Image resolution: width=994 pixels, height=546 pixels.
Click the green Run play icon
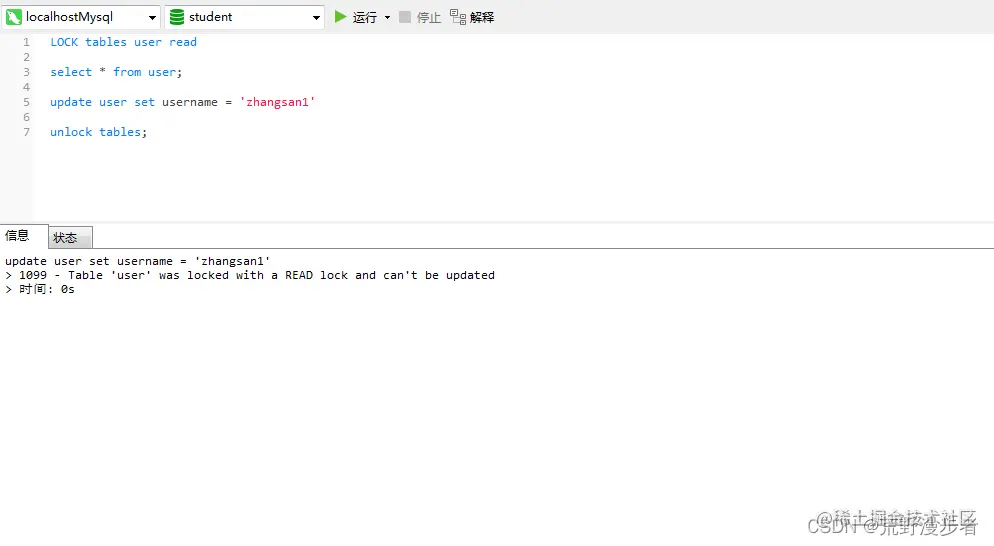point(340,17)
